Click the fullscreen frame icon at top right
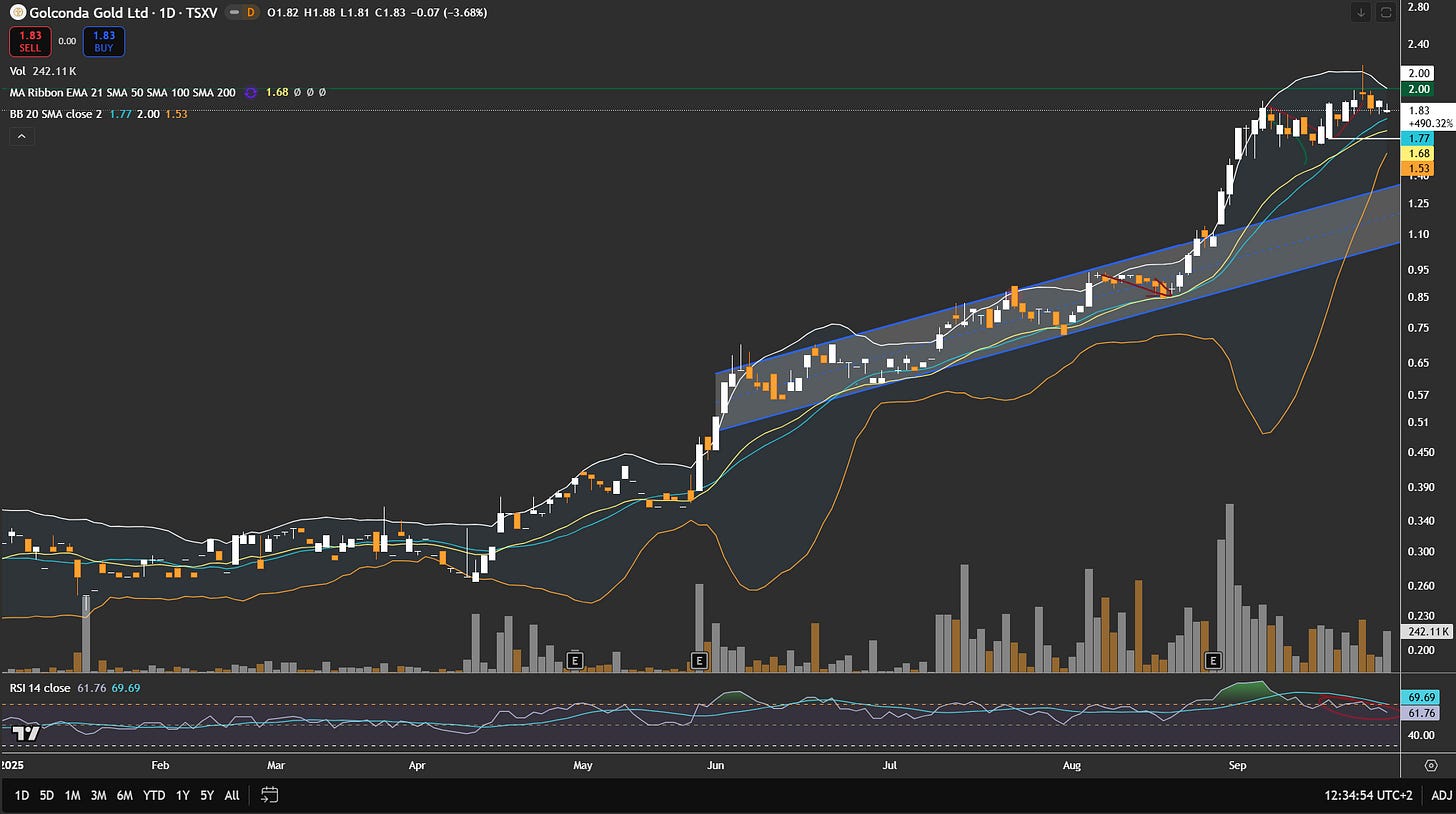This screenshot has height=814, width=1456. (1386, 12)
